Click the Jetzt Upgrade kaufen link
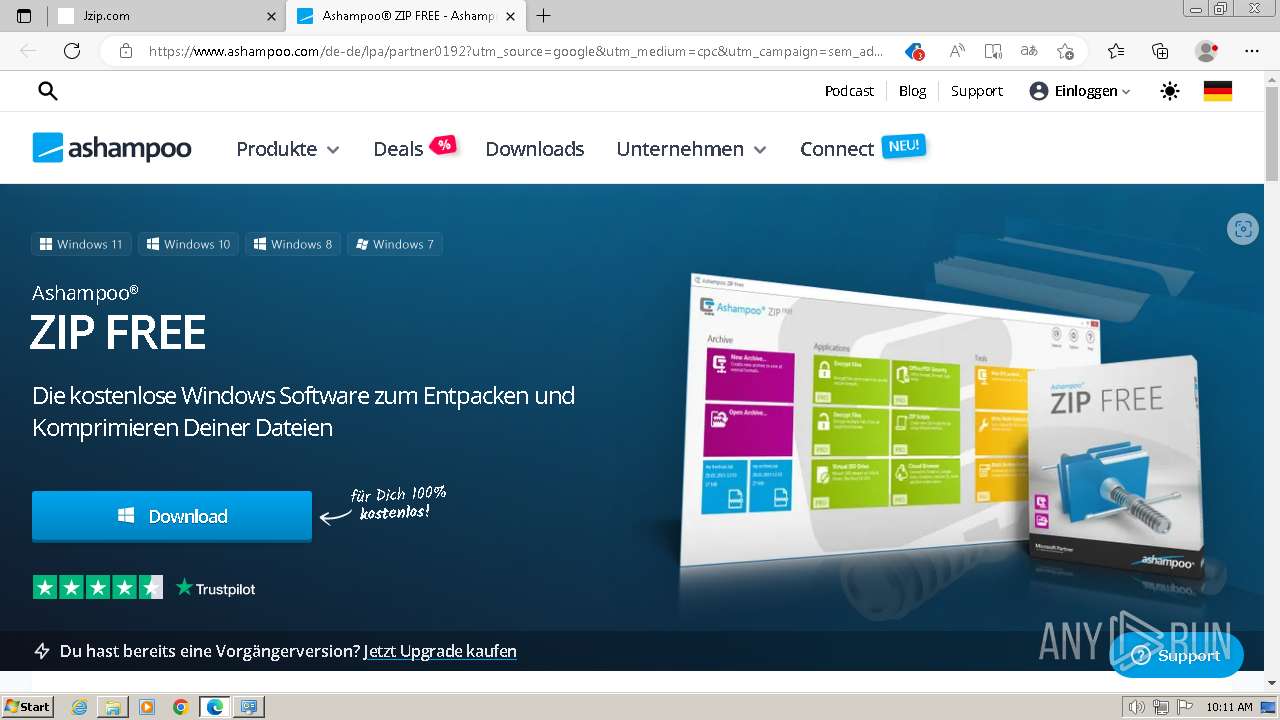The width and height of the screenshot is (1280, 720). point(440,651)
